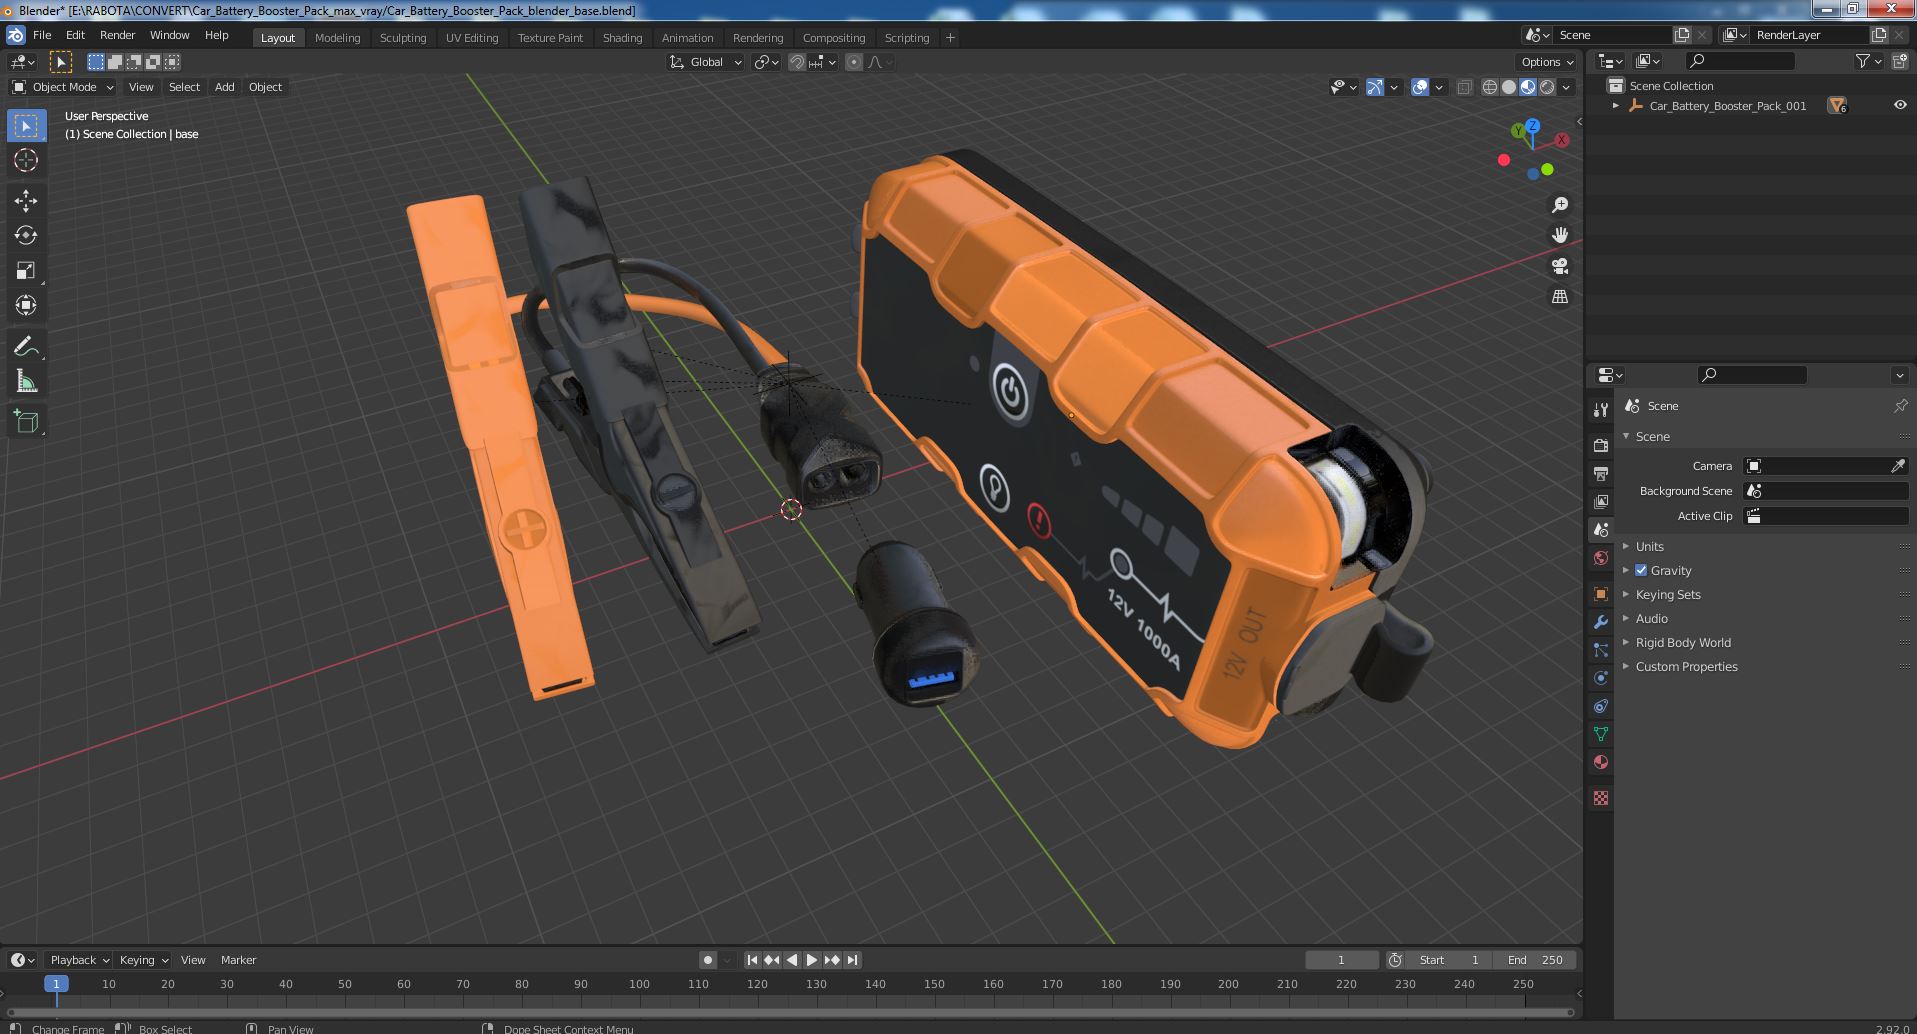This screenshot has width=1917, height=1034.
Task: Select the Measure tool
Action: (x=26, y=381)
